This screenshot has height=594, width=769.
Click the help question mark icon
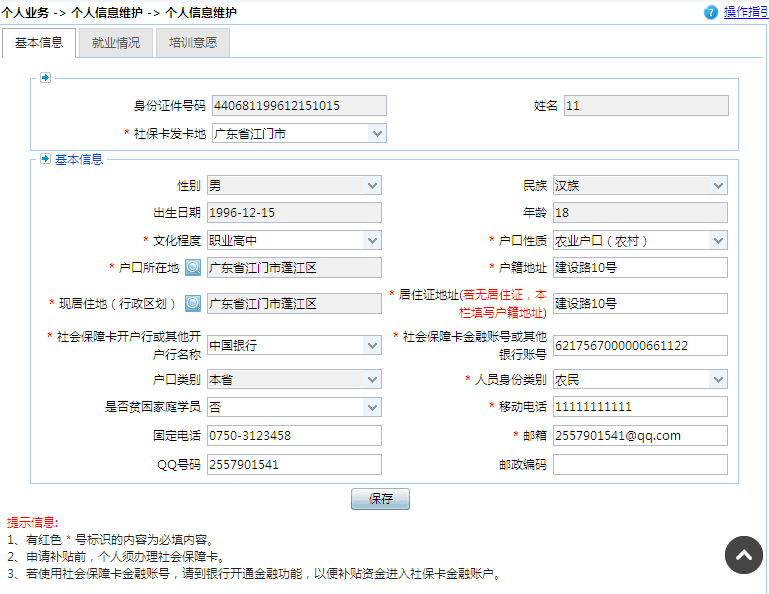click(x=711, y=12)
